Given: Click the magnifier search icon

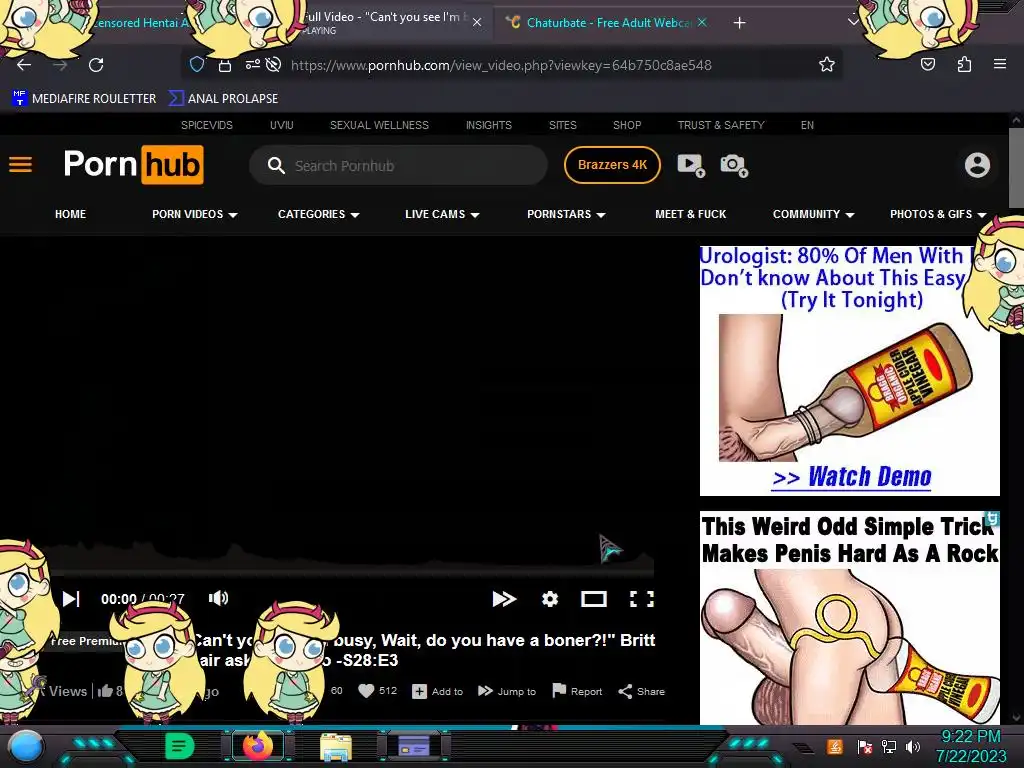Looking at the screenshot, I should [276, 166].
